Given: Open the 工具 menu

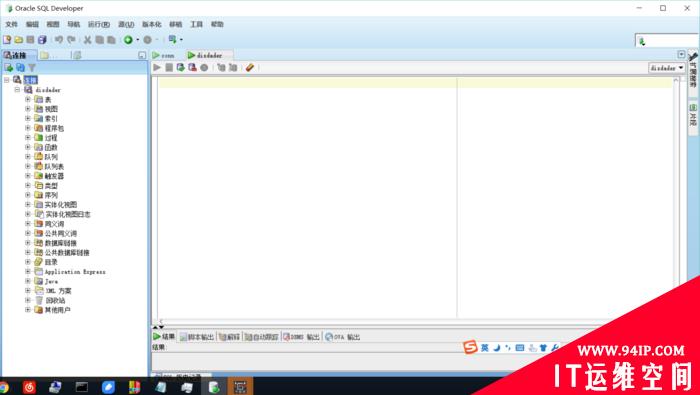Looking at the screenshot, I should pyautogui.click(x=196, y=24).
